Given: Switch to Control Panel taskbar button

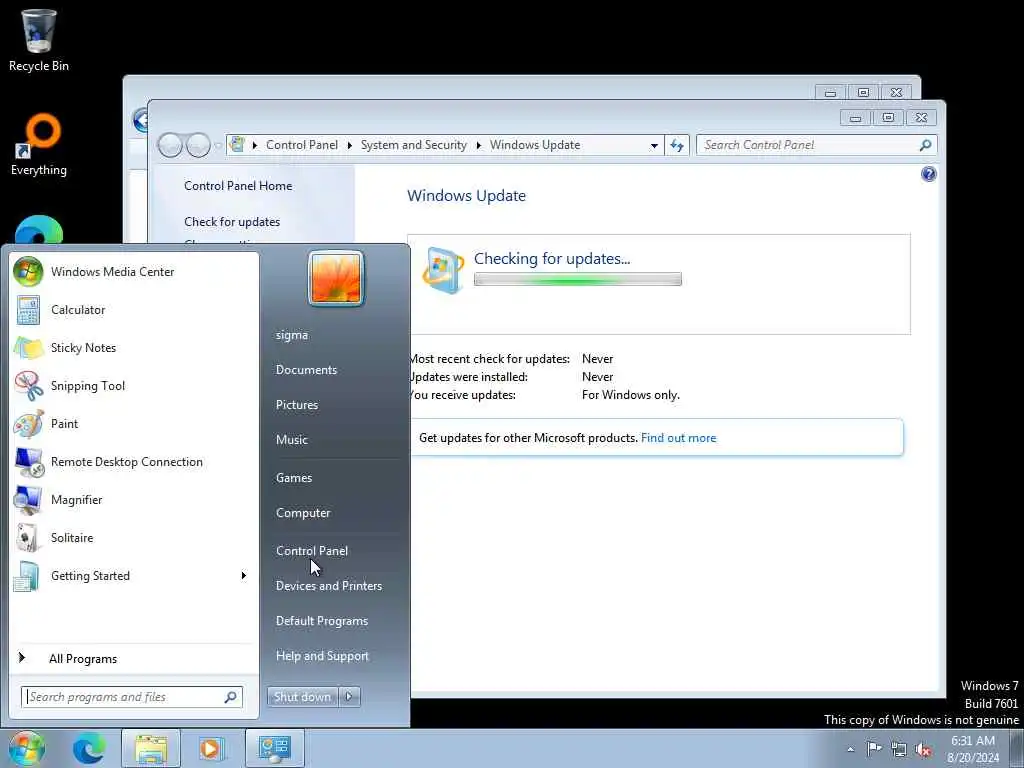Looking at the screenshot, I should (274, 748).
